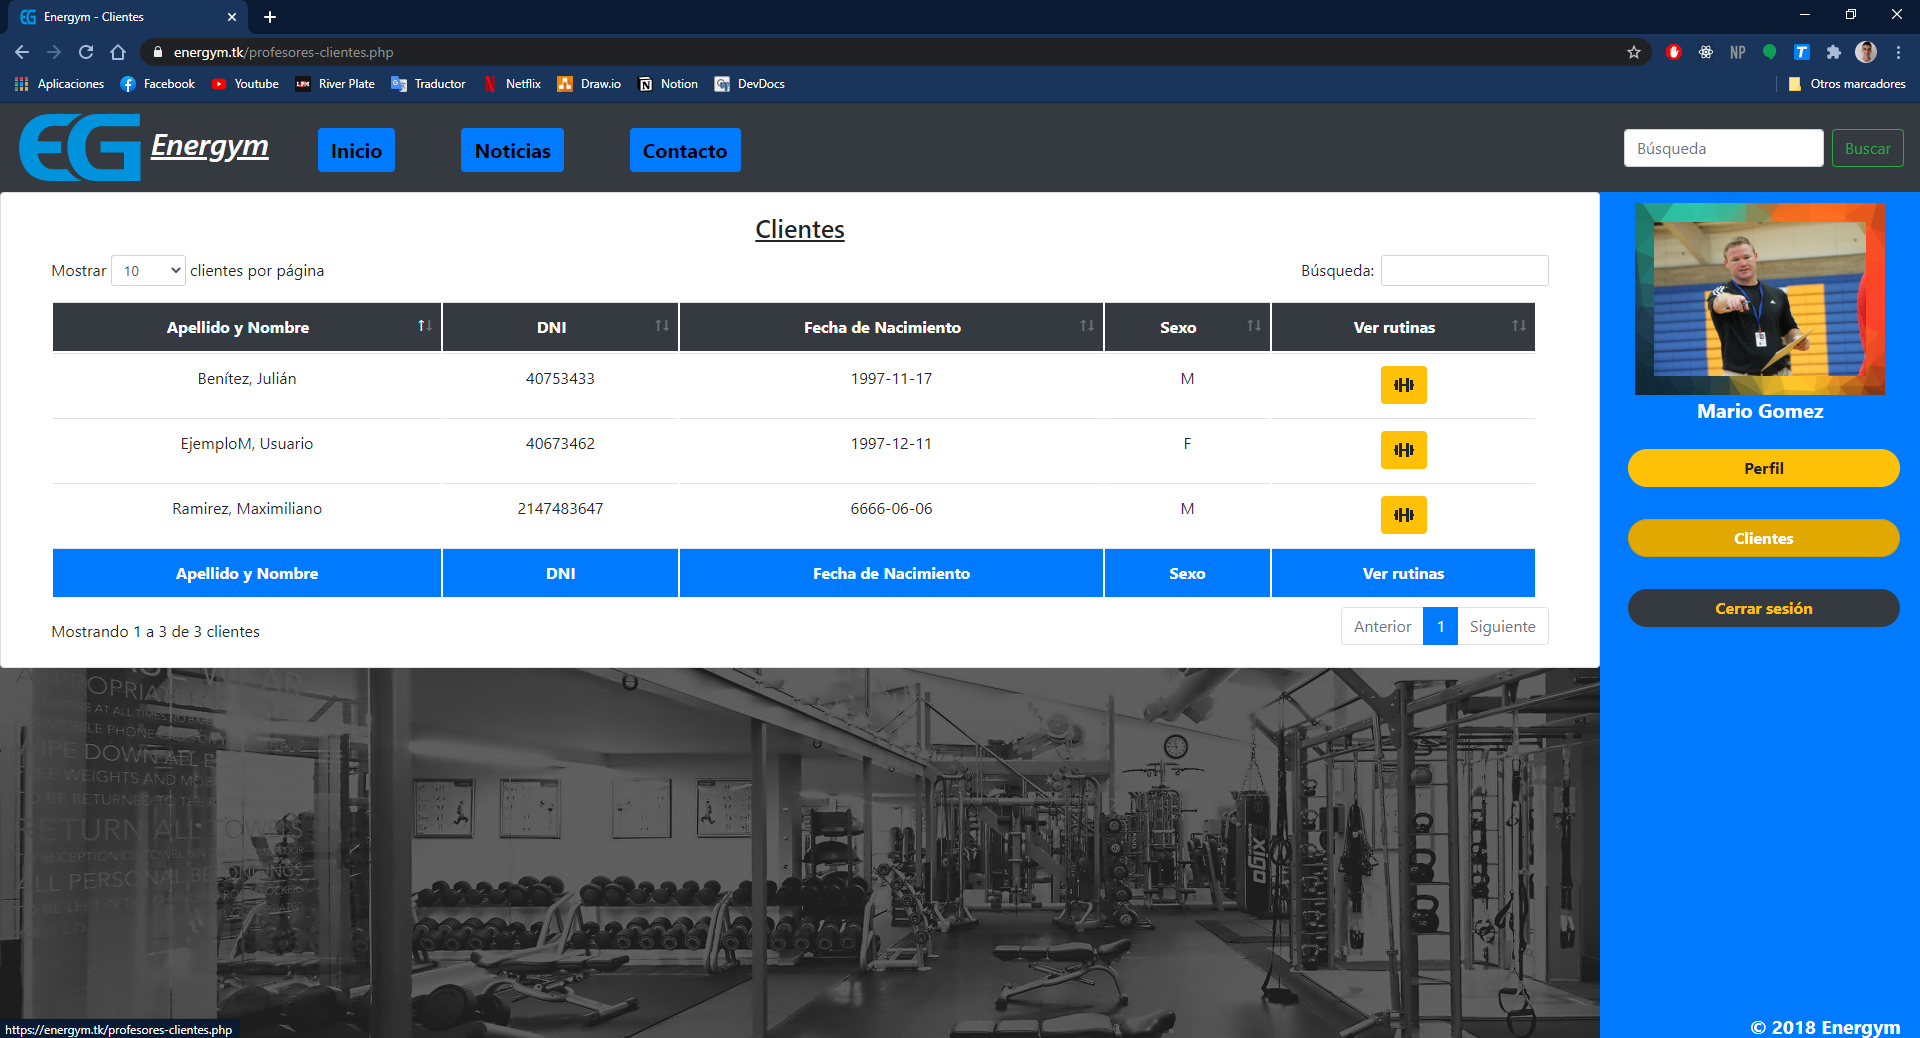This screenshot has width=1920, height=1038.
Task: Click the address bar URL
Action: (283, 52)
